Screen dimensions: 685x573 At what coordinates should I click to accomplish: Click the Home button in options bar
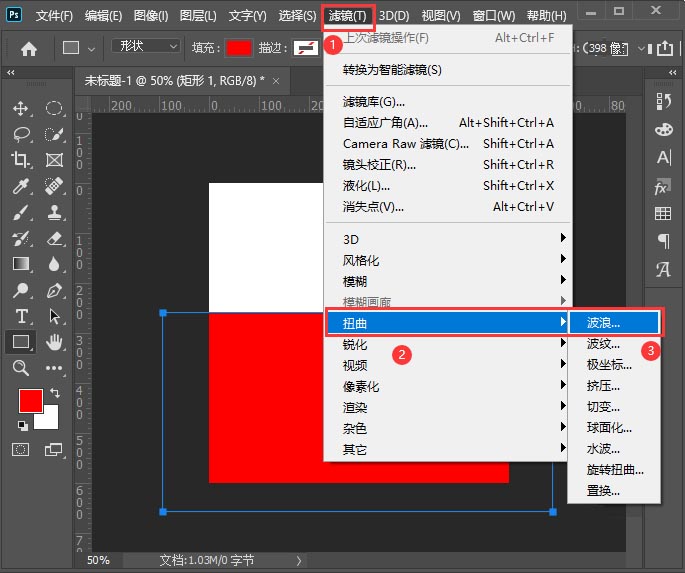point(29,48)
